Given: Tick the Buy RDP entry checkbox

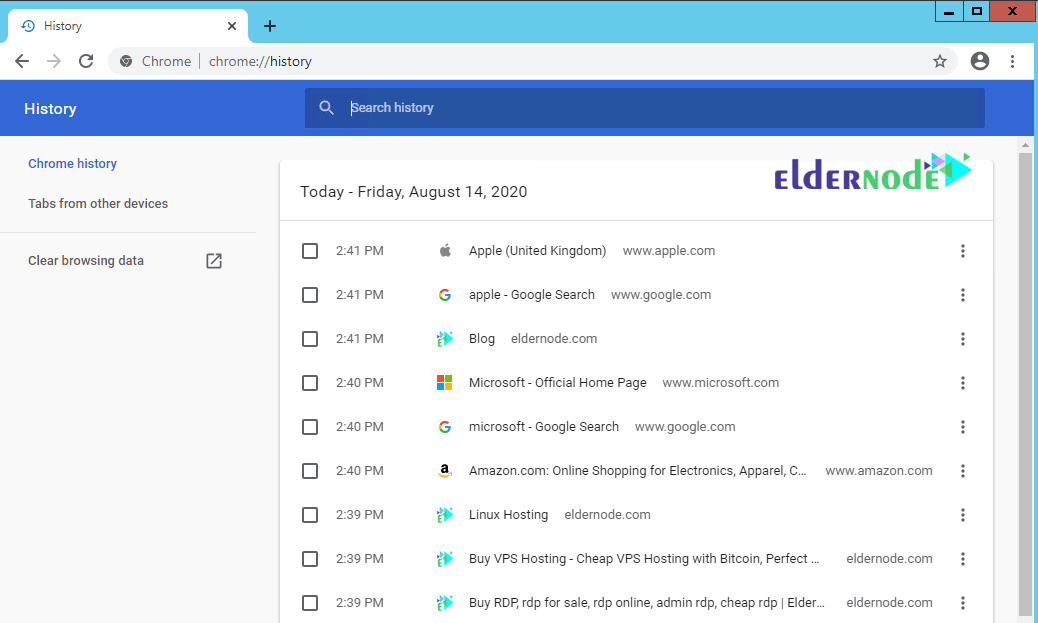Looking at the screenshot, I should coord(310,602).
